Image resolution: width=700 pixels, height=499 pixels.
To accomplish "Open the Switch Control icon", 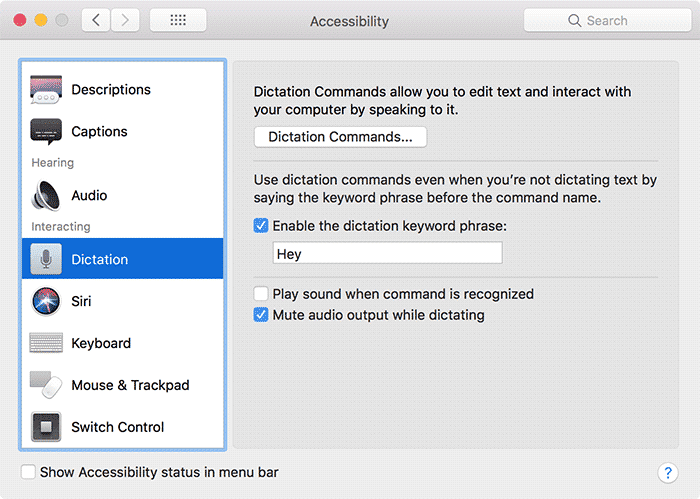I will (x=46, y=427).
